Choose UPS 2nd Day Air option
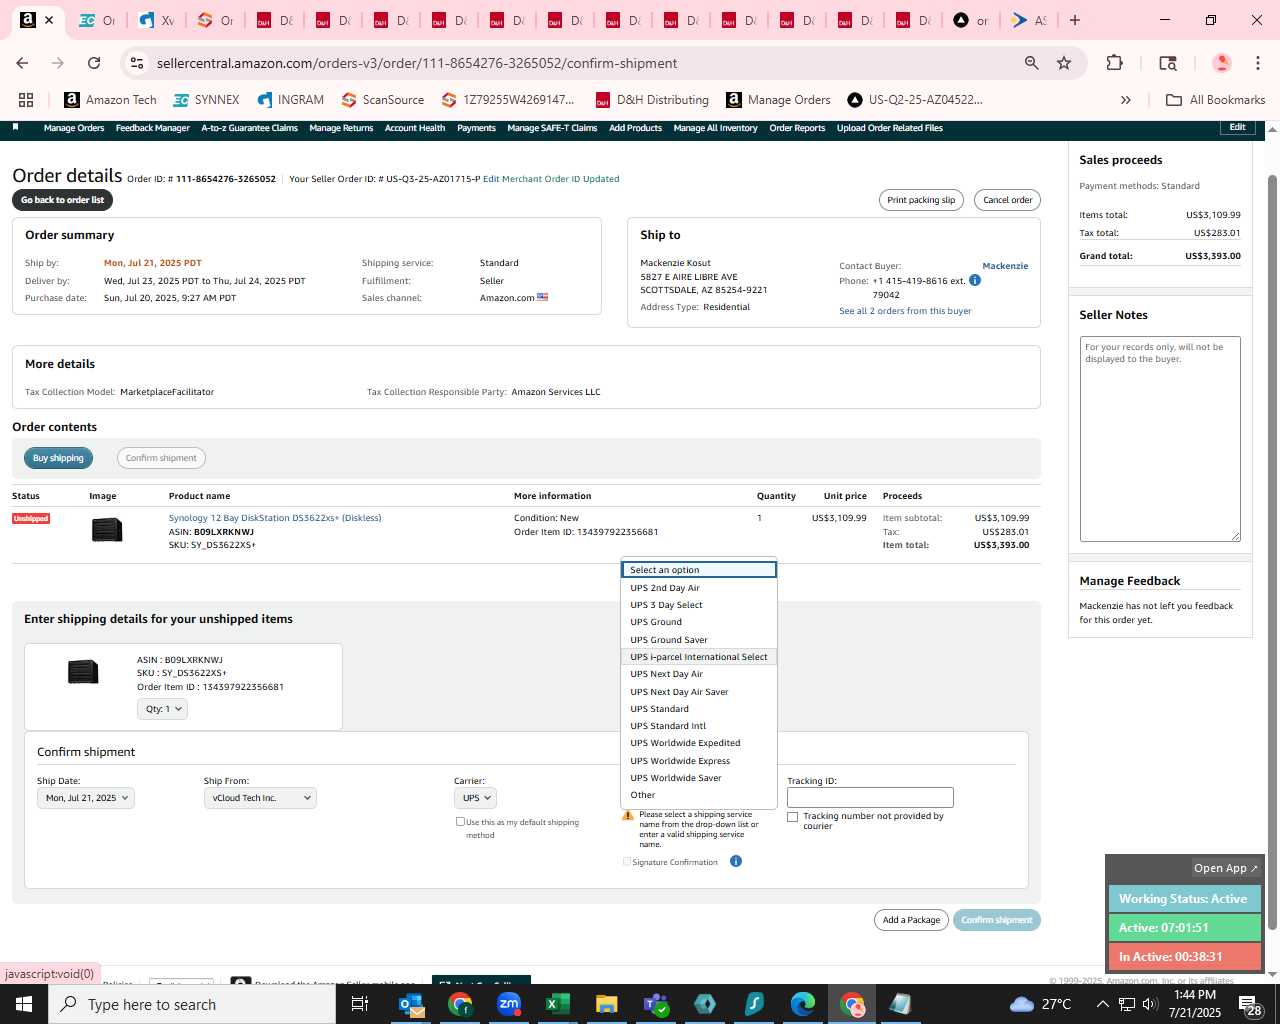This screenshot has height=1024, width=1280. click(x=699, y=588)
